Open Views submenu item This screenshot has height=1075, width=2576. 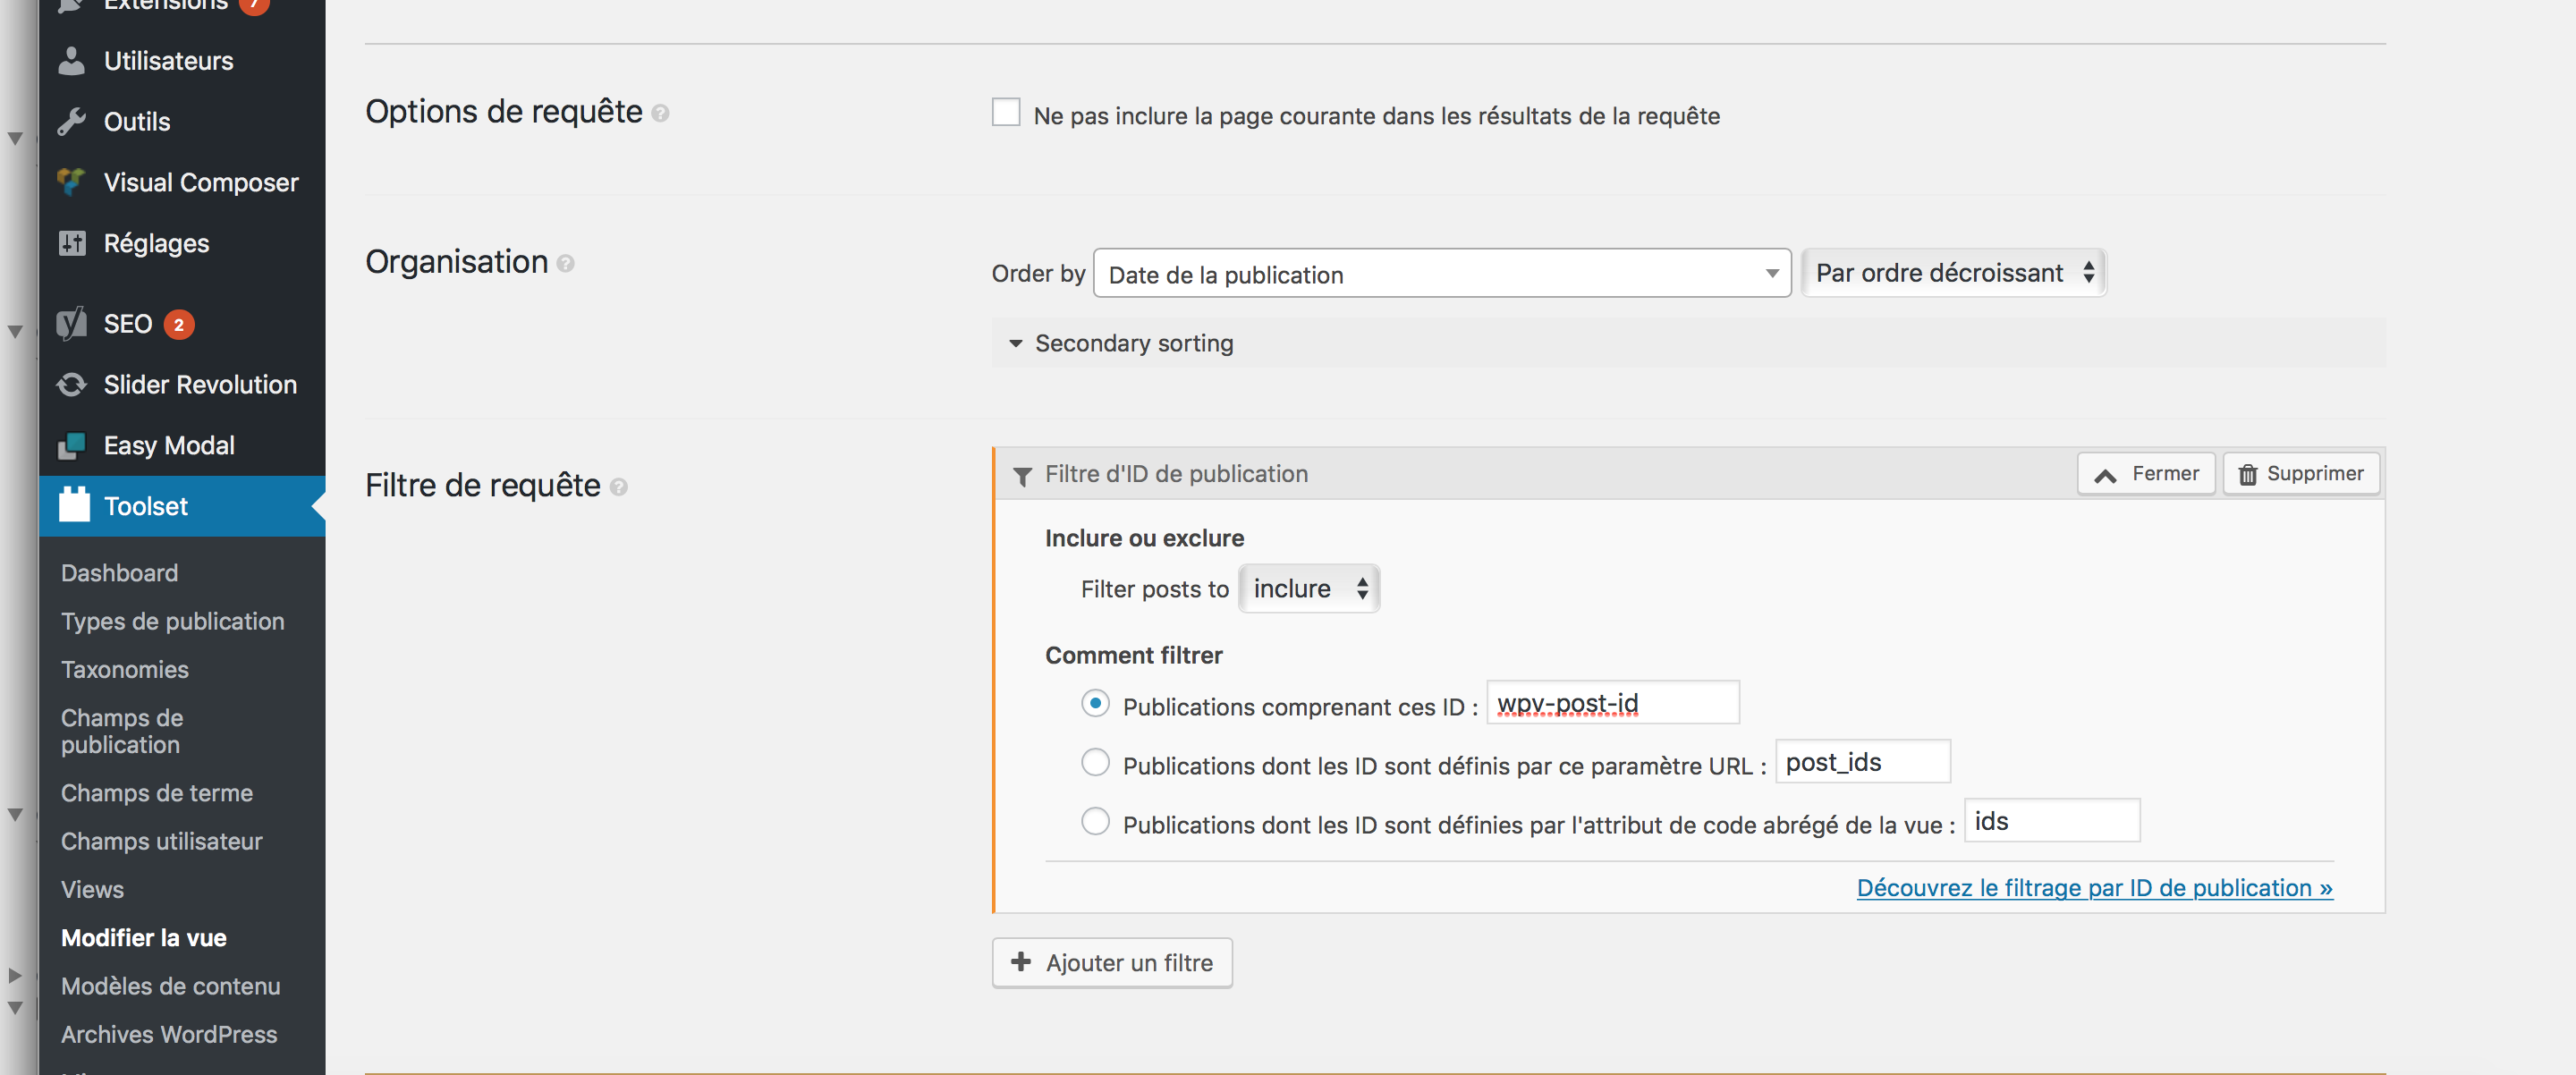click(92, 889)
